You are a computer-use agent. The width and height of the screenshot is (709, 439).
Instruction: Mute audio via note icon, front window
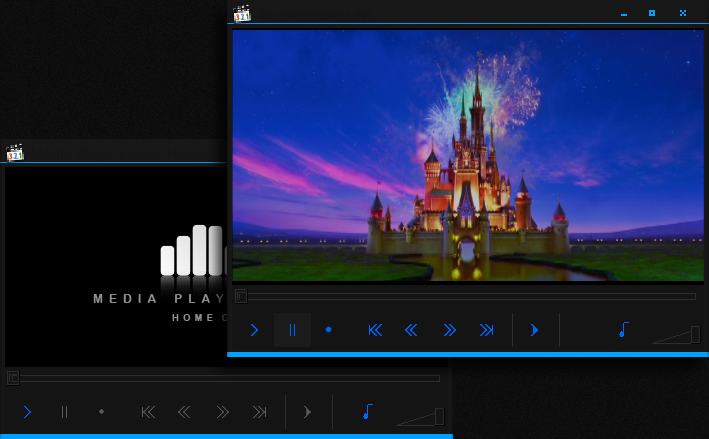click(x=624, y=330)
